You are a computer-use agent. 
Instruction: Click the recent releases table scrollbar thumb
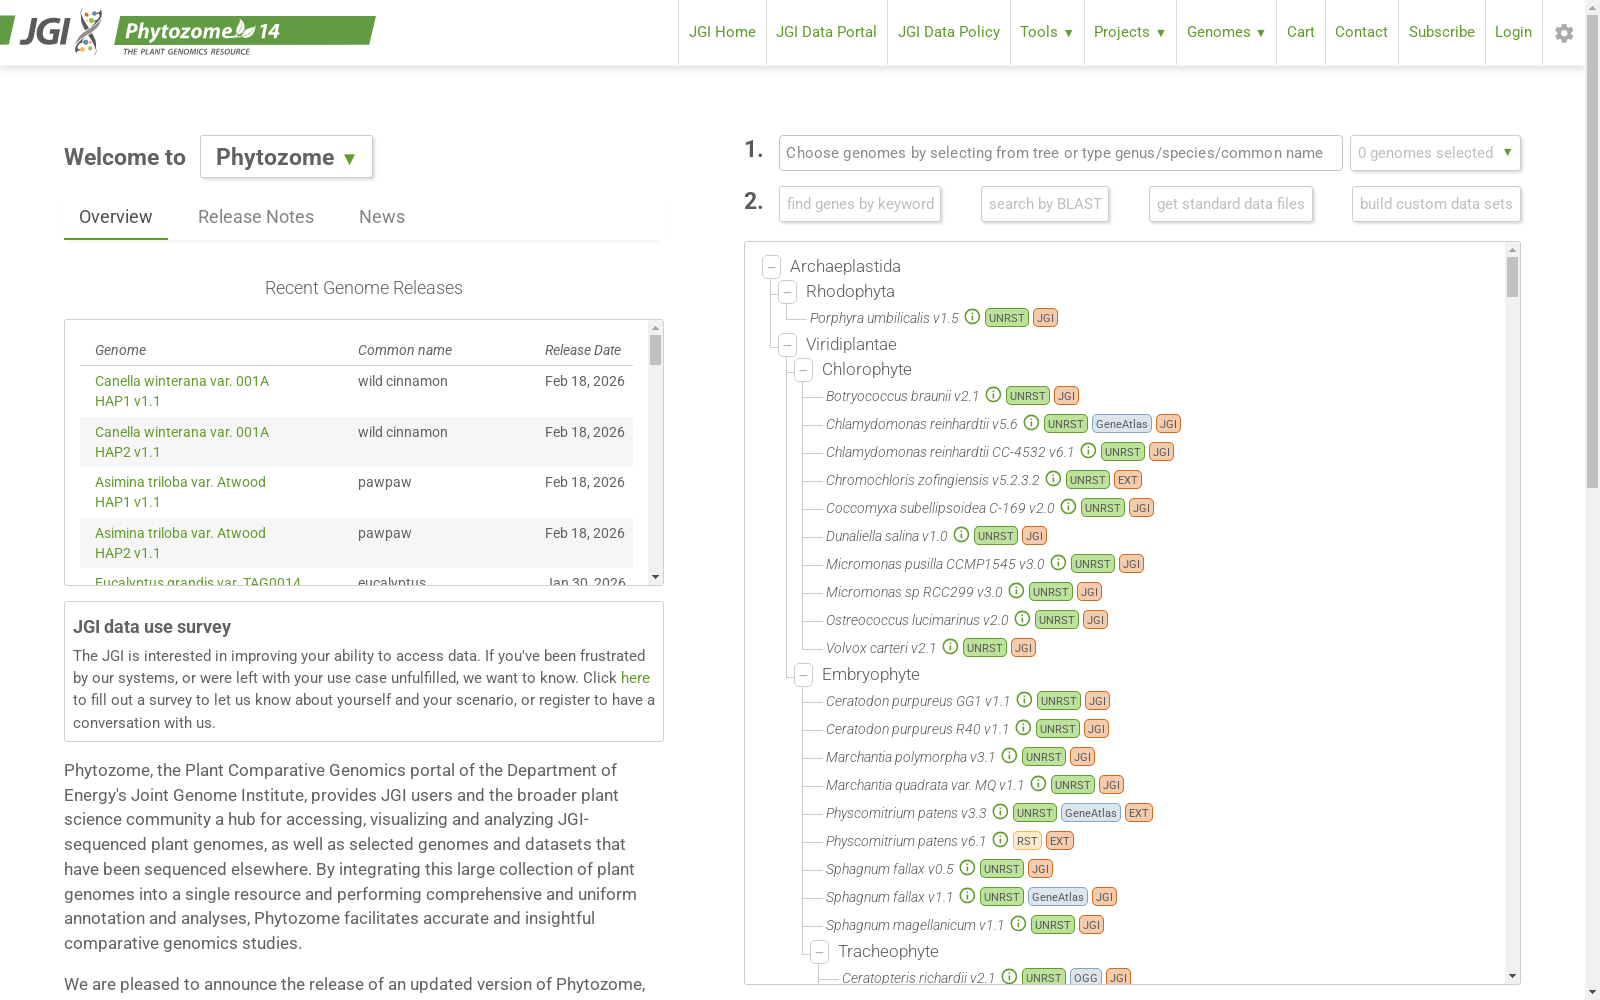point(655,350)
